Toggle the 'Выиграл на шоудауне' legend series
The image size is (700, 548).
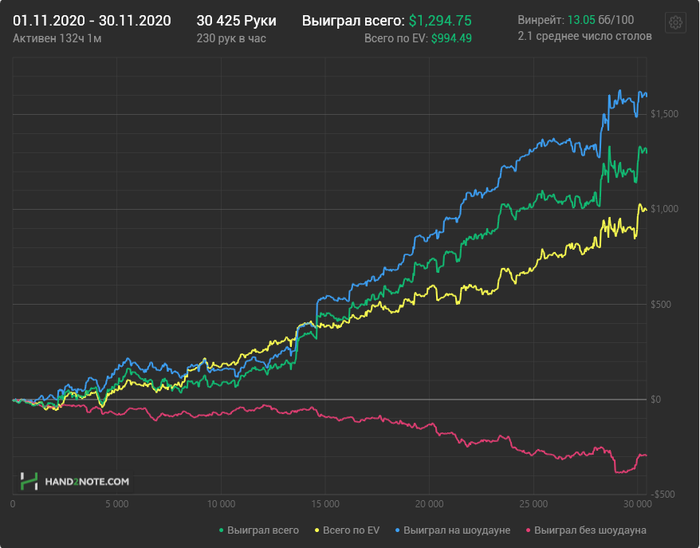(x=453, y=530)
